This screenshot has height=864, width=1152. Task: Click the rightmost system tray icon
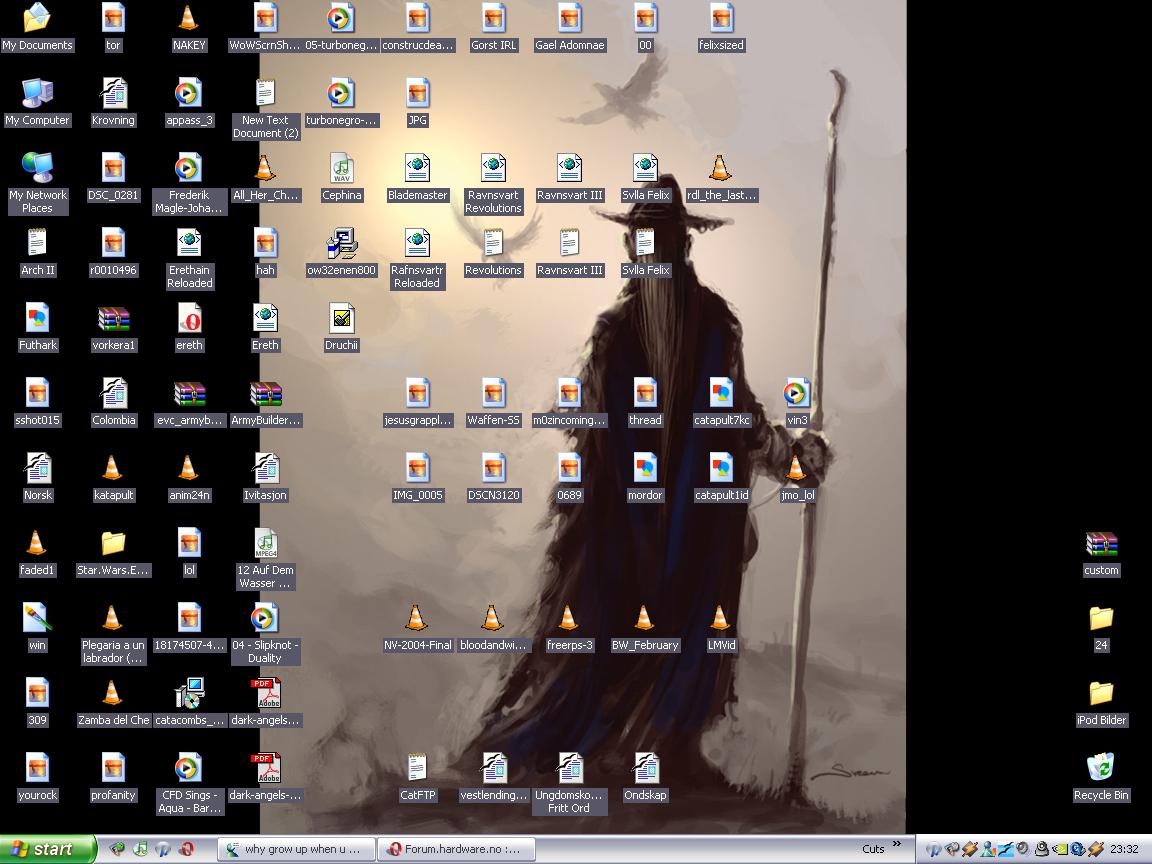pos(1096,849)
